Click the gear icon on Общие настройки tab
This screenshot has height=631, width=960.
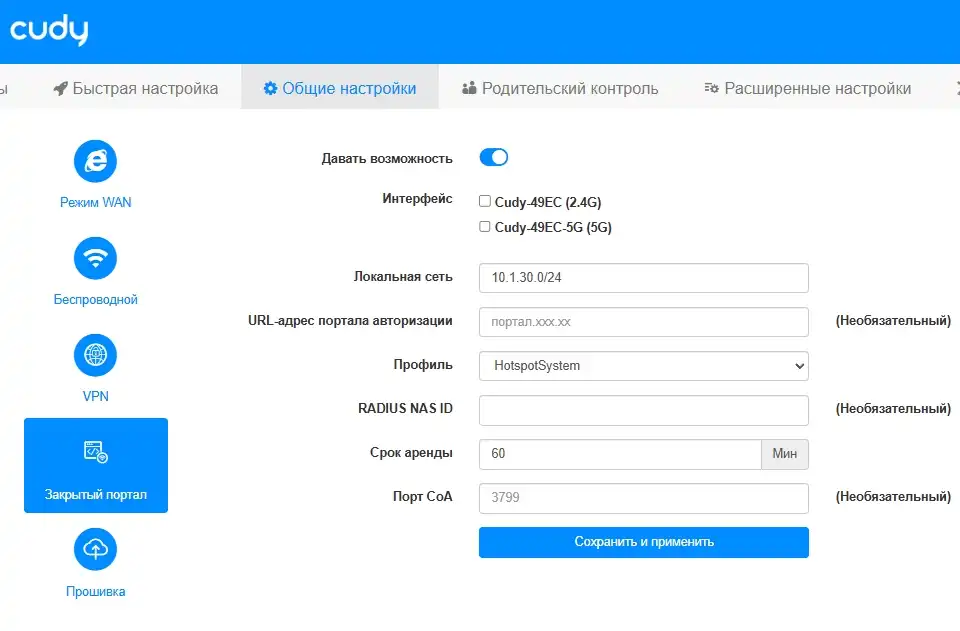pyautogui.click(x=270, y=88)
